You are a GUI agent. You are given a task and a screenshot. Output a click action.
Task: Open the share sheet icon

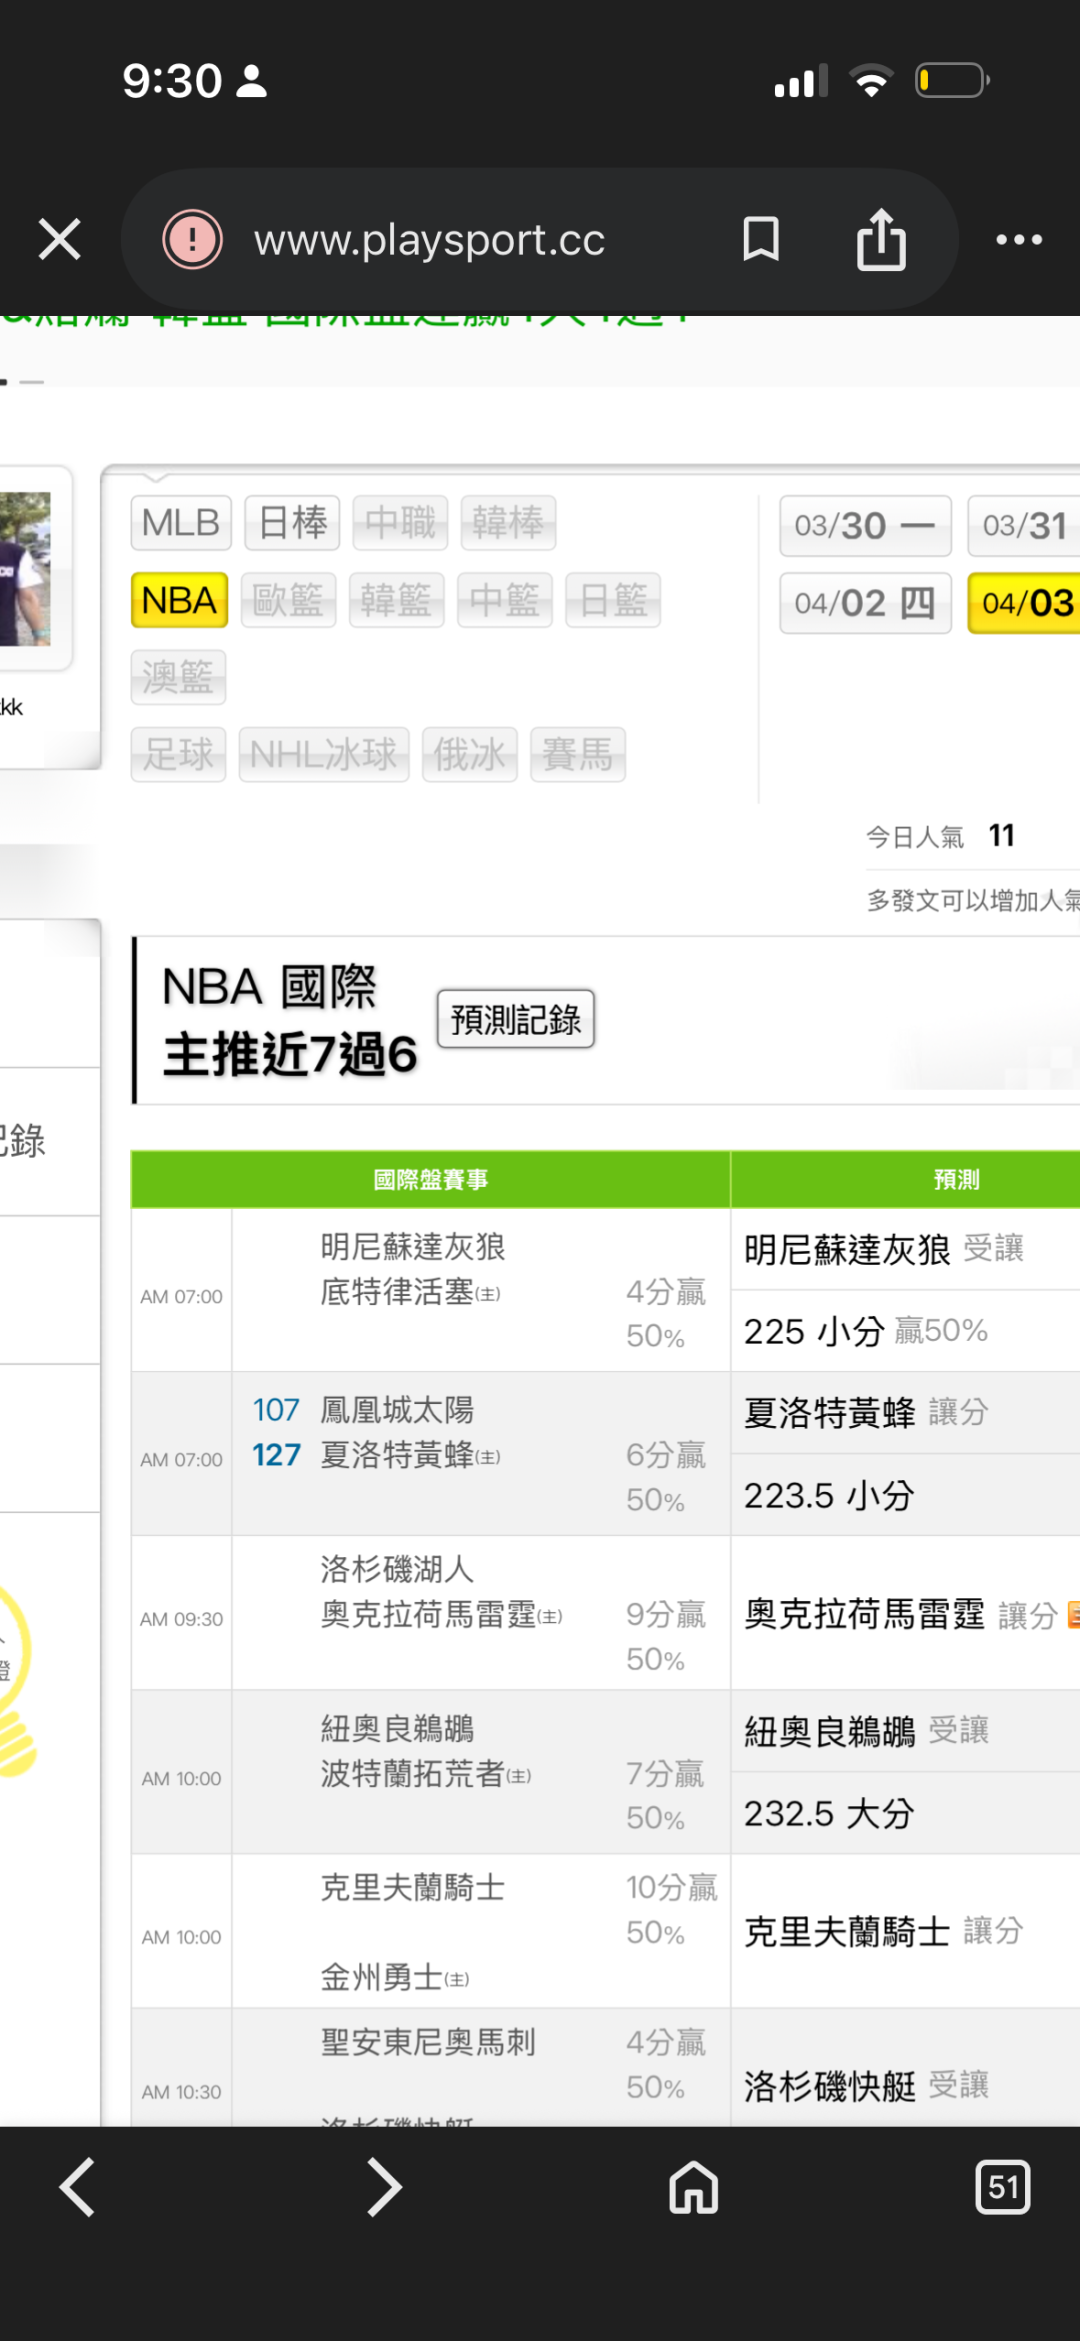(x=881, y=240)
